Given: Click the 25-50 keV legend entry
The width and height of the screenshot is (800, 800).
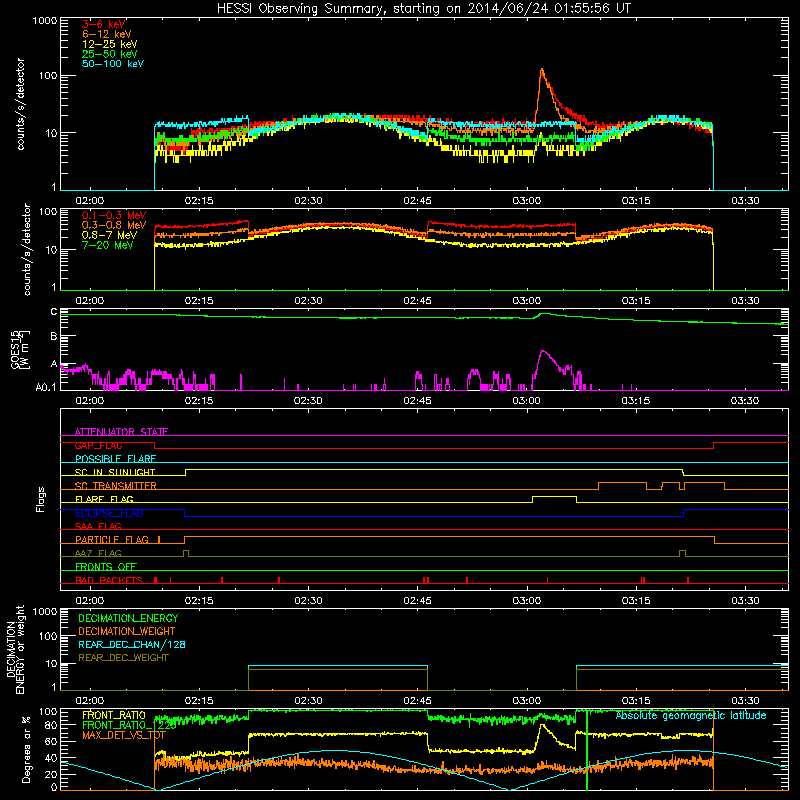Looking at the screenshot, I should click(110, 54).
